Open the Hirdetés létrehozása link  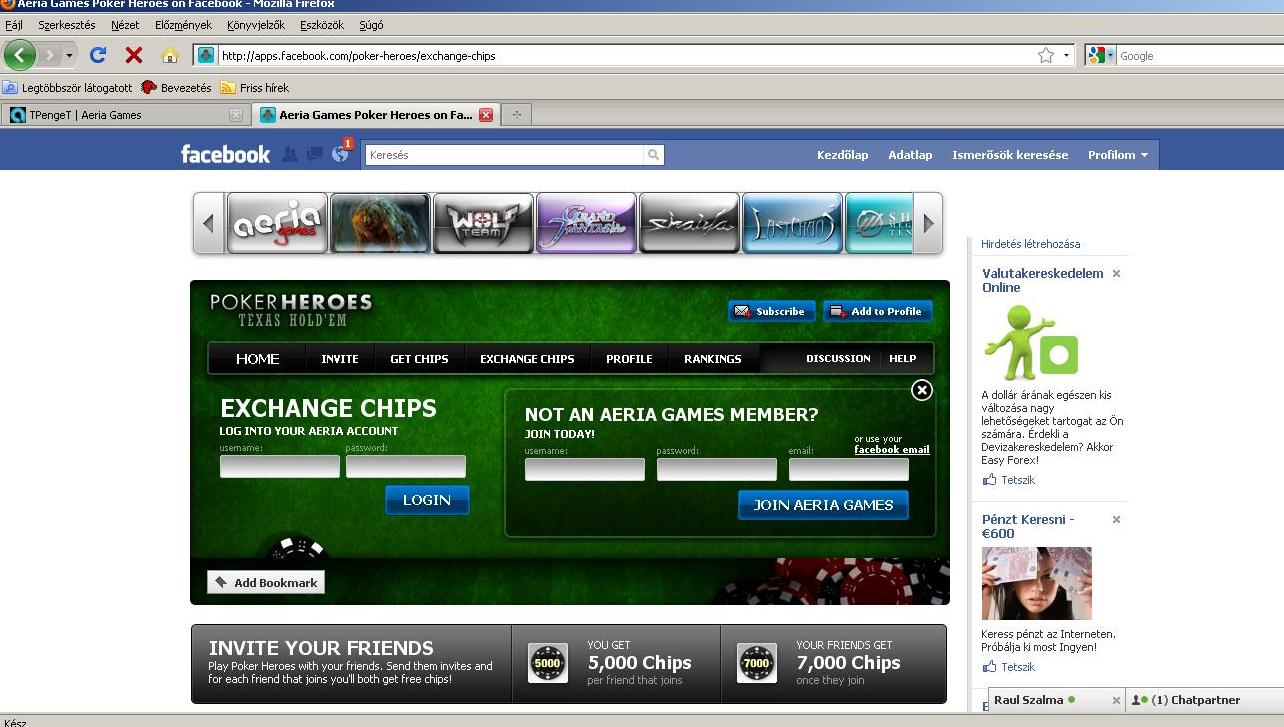pyautogui.click(x=1030, y=244)
